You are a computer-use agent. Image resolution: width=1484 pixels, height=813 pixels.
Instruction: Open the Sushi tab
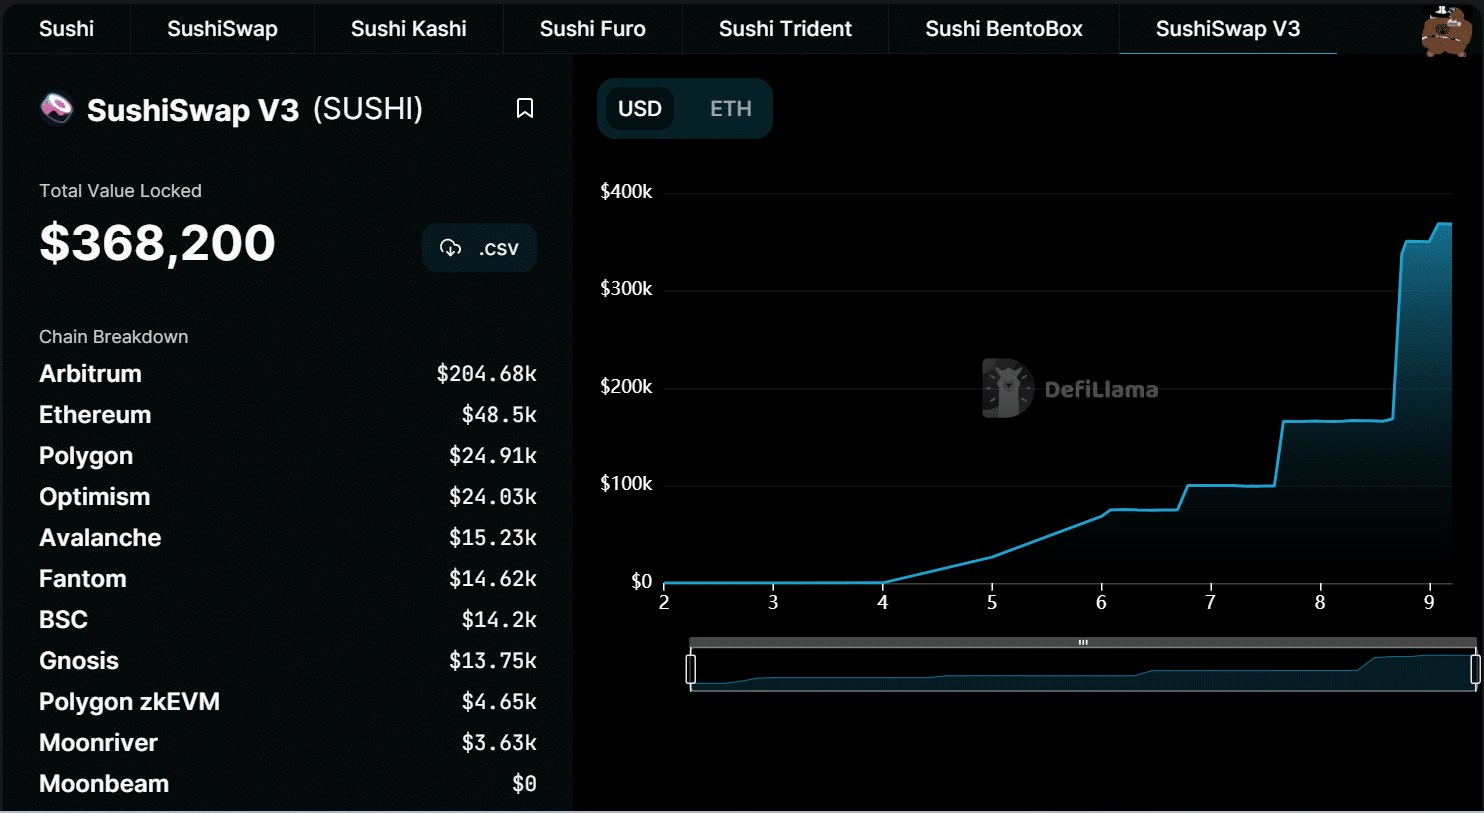click(x=66, y=29)
